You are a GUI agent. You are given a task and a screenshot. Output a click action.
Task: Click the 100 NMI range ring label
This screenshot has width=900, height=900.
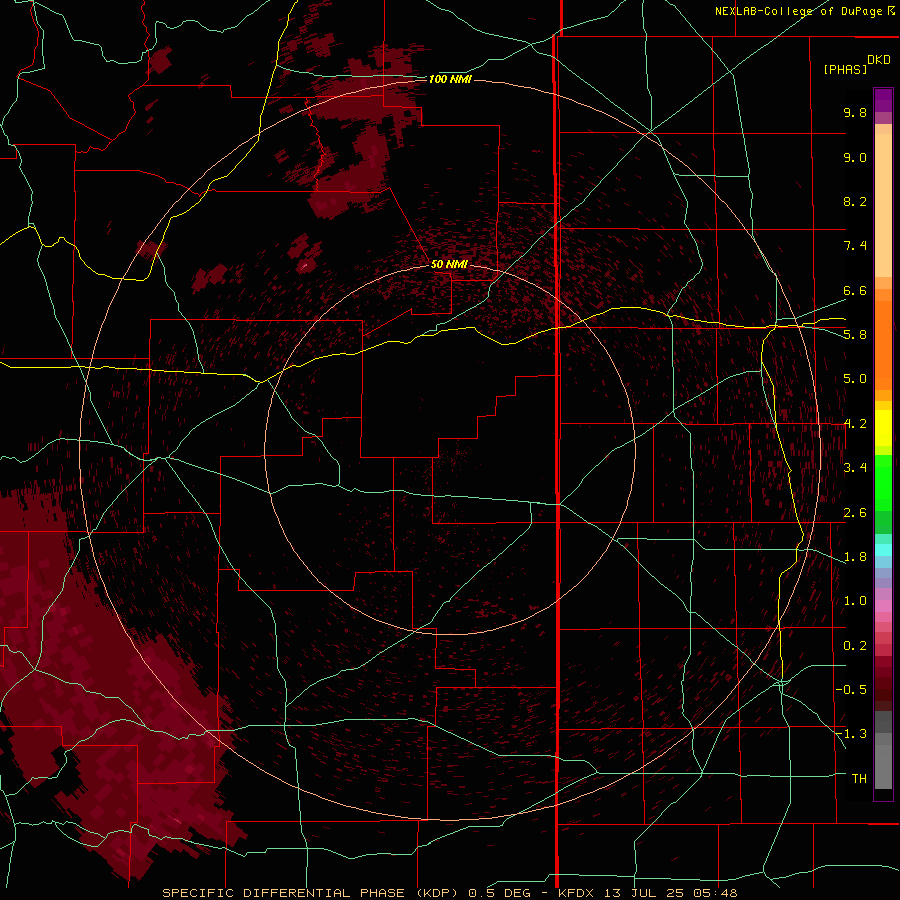pyautogui.click(x=450, y=79)
